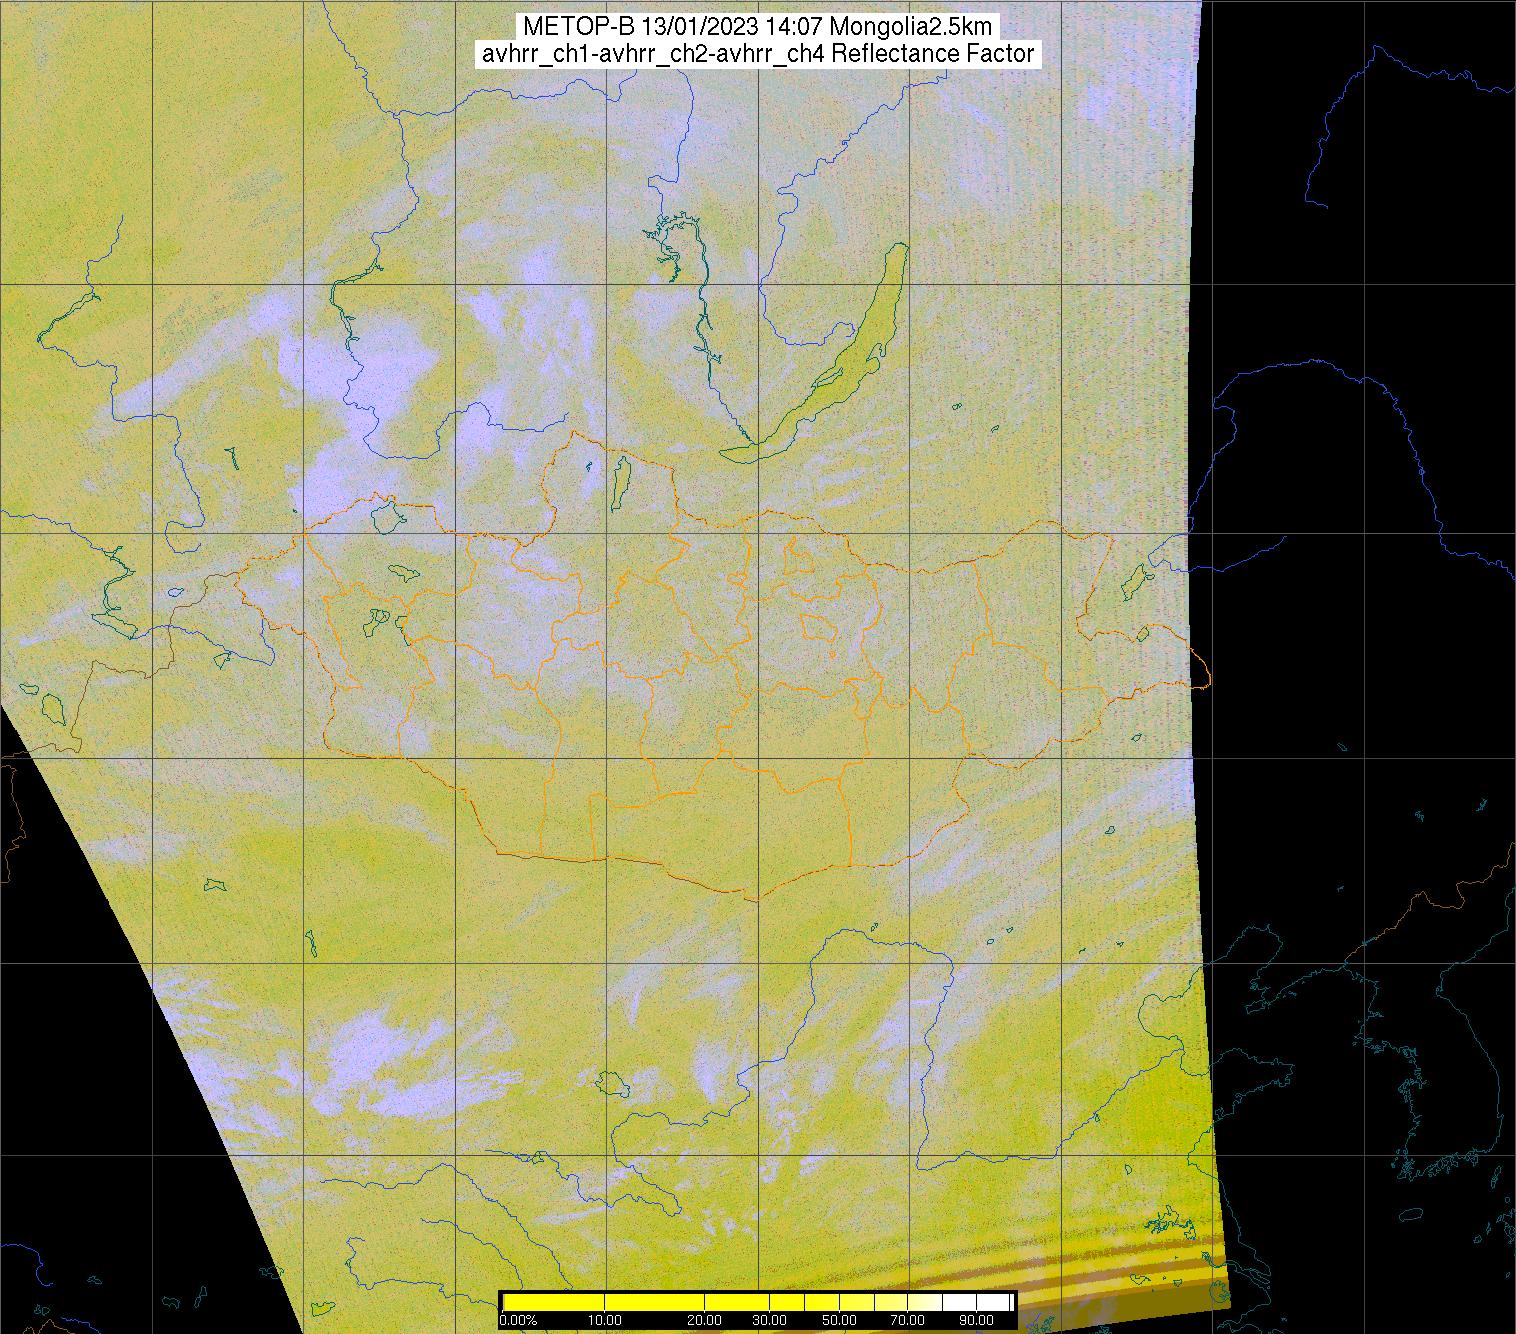The image size is (1516, 1334).
Task: Click the 30.00 label on the color scale
Action: [769, 1320]
